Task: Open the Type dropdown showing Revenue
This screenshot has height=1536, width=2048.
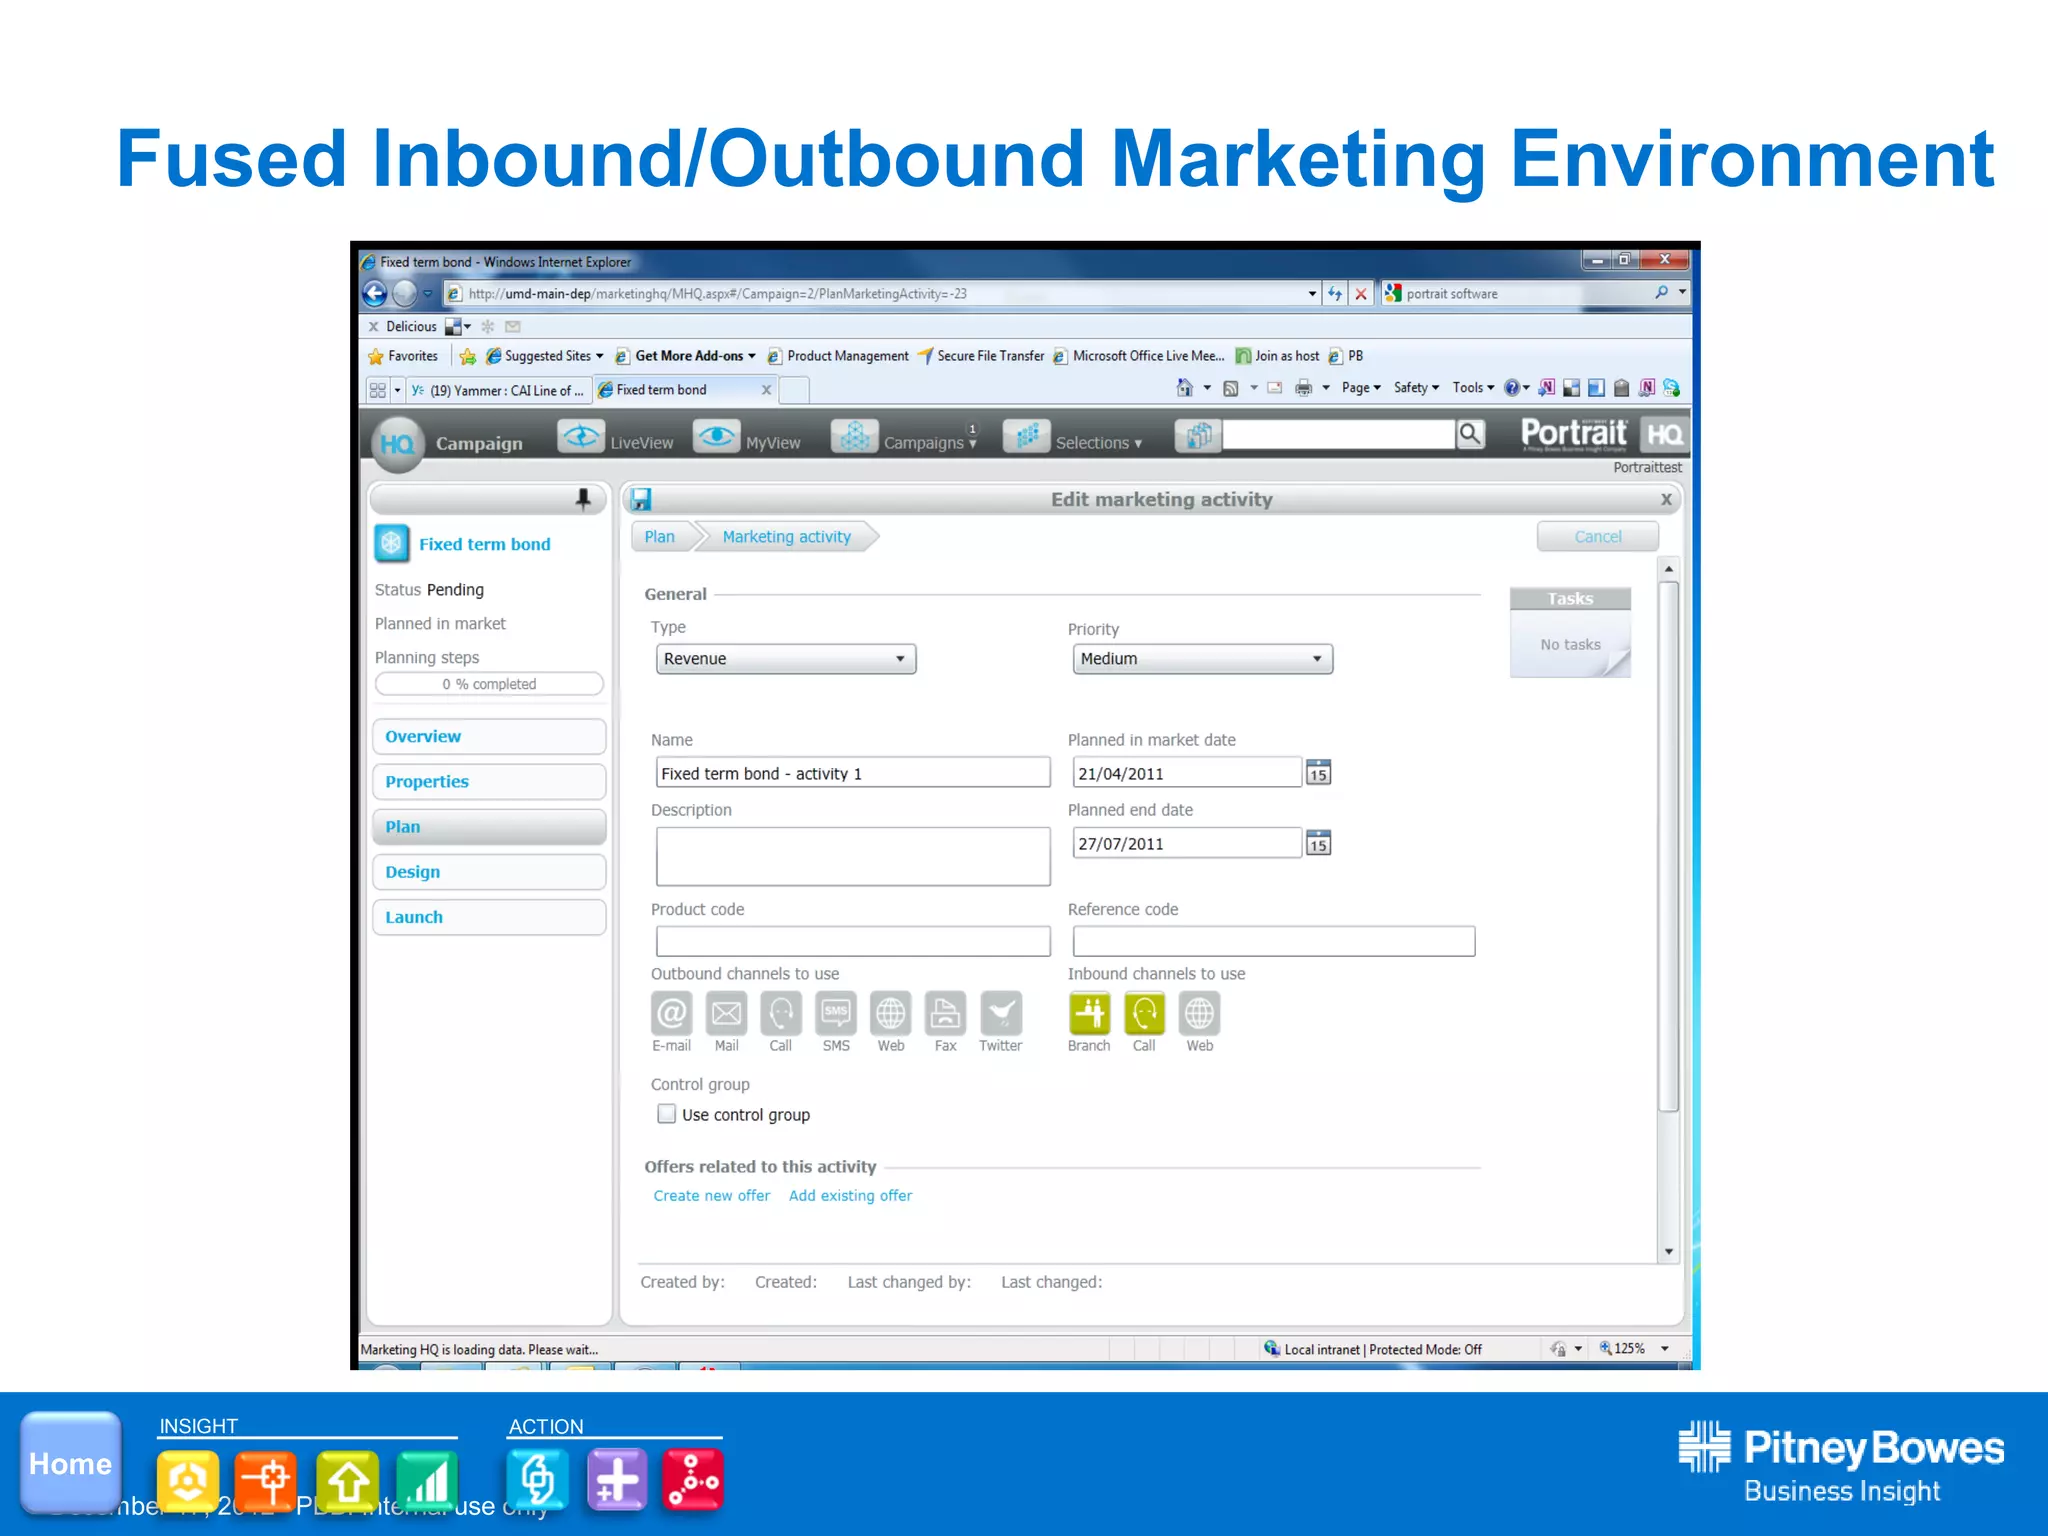Action: pyautogui.click(x=786, y=659)
